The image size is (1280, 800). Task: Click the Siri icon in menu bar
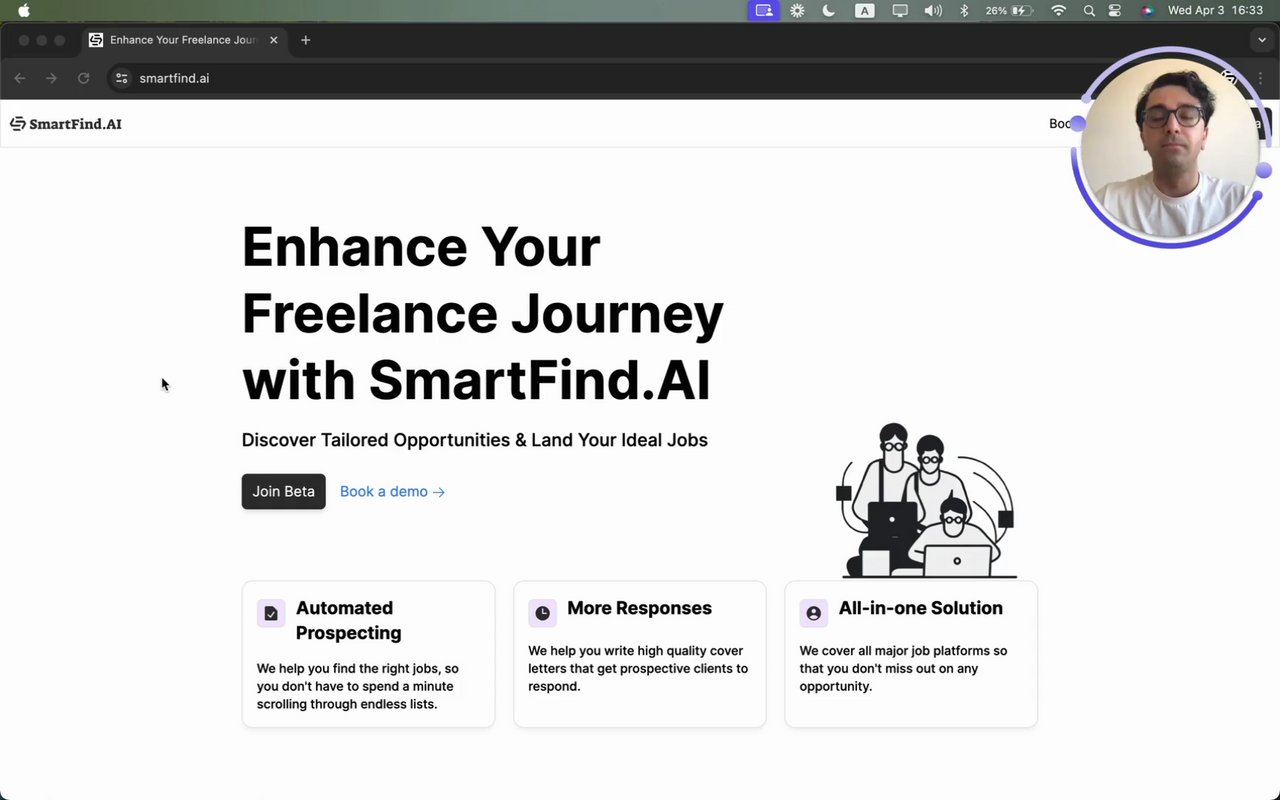pos(1147,11)
